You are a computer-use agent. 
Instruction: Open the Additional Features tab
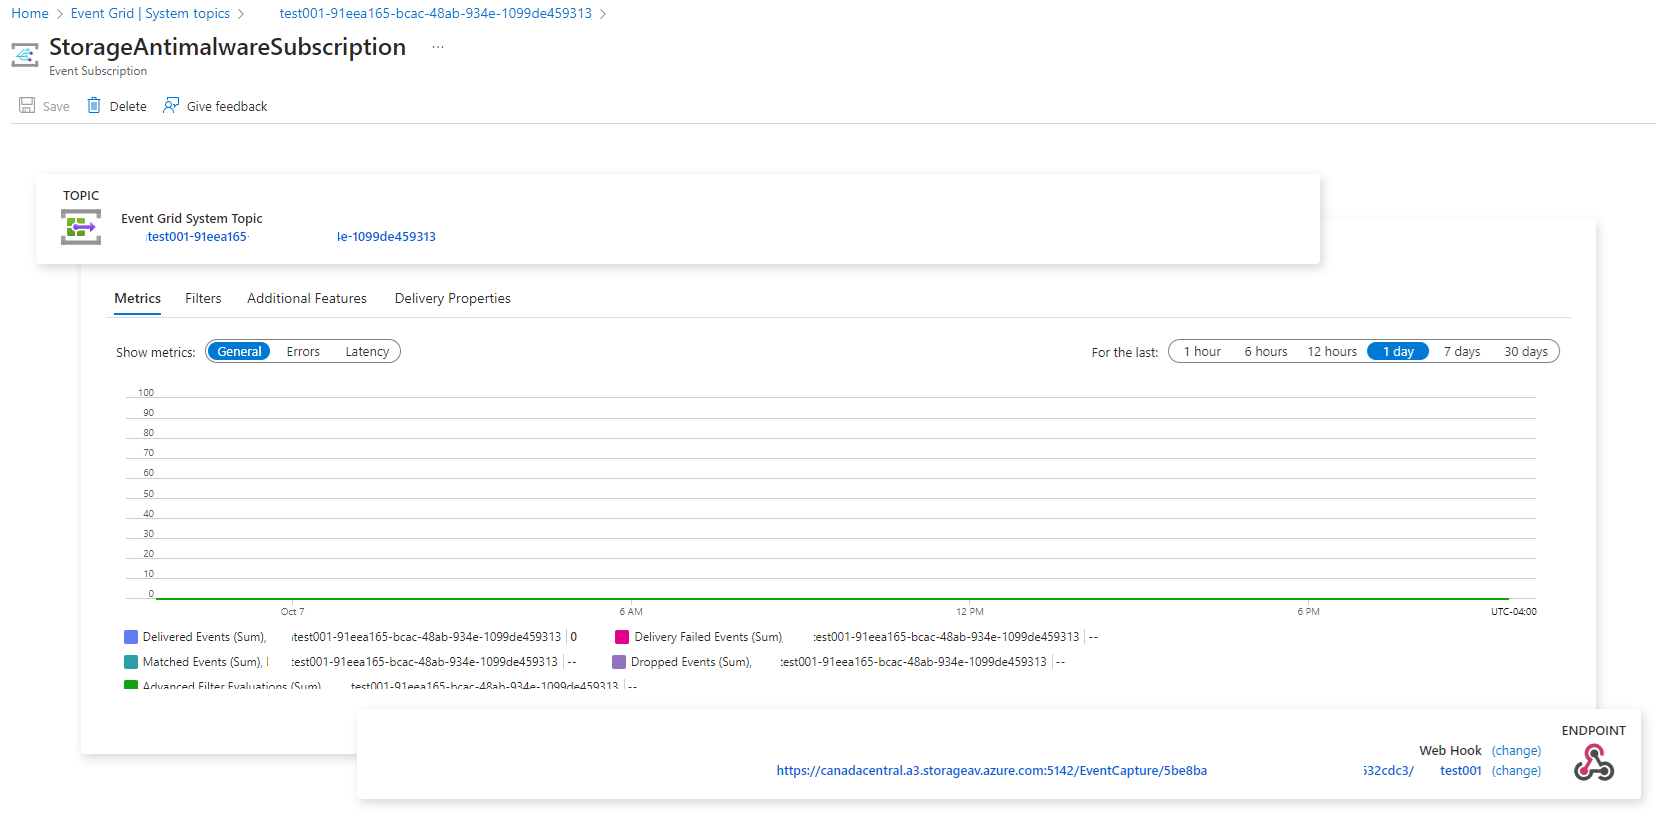(307, 299)
